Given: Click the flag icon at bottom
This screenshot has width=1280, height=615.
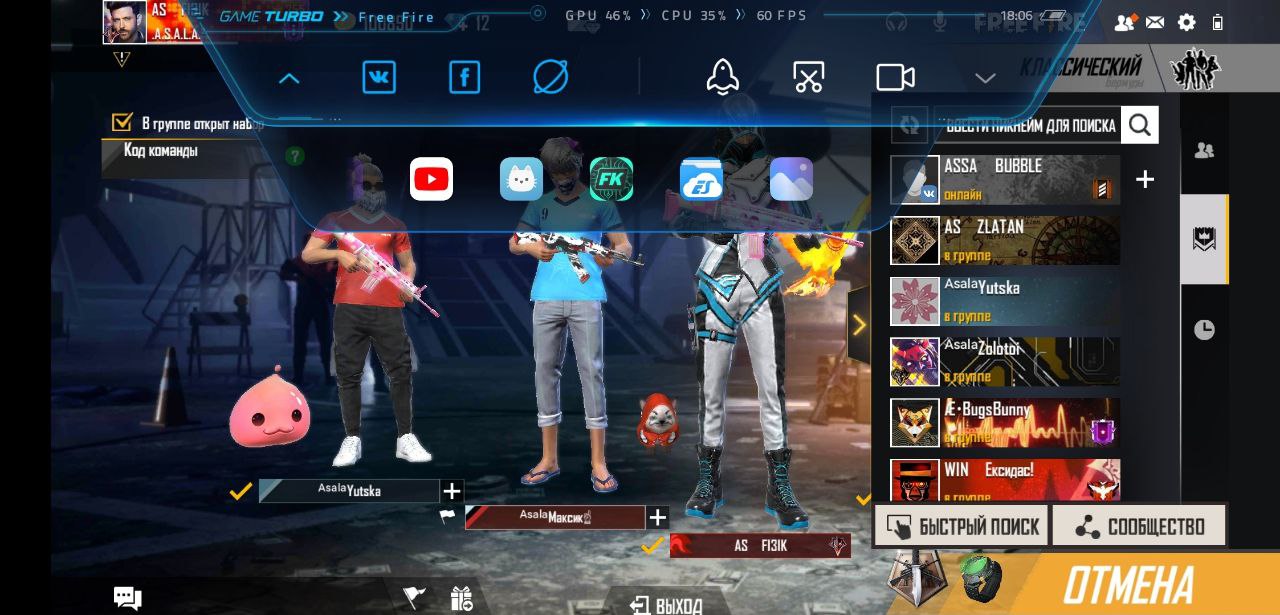Looking at the screenshot, I should coord(413,598).
